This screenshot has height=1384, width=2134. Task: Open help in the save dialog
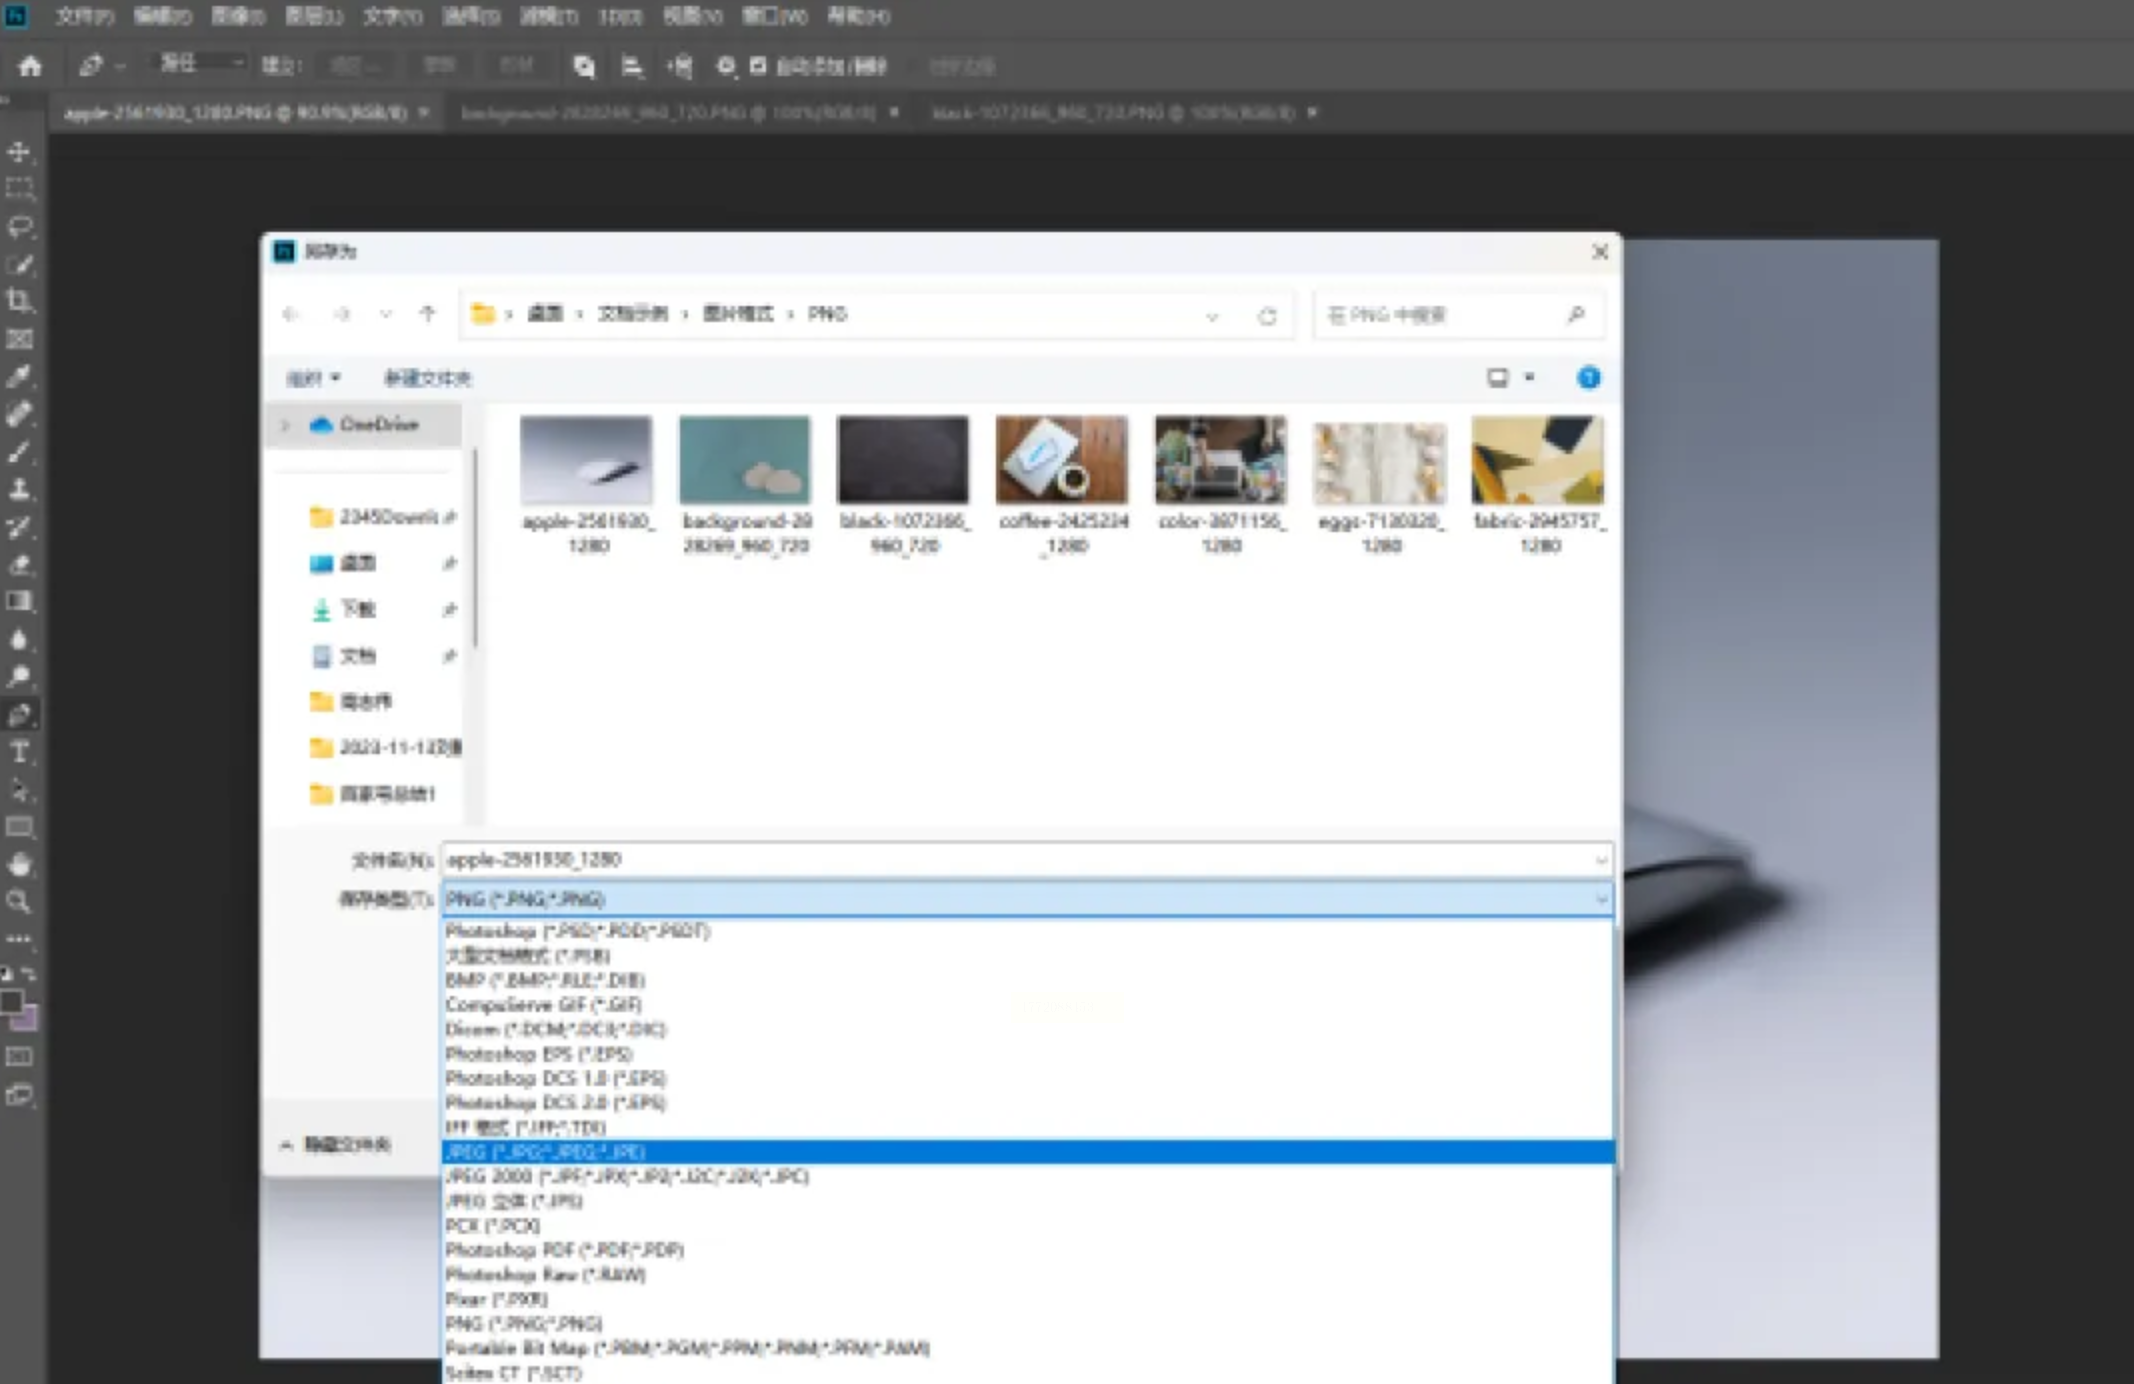[1587, 378]
